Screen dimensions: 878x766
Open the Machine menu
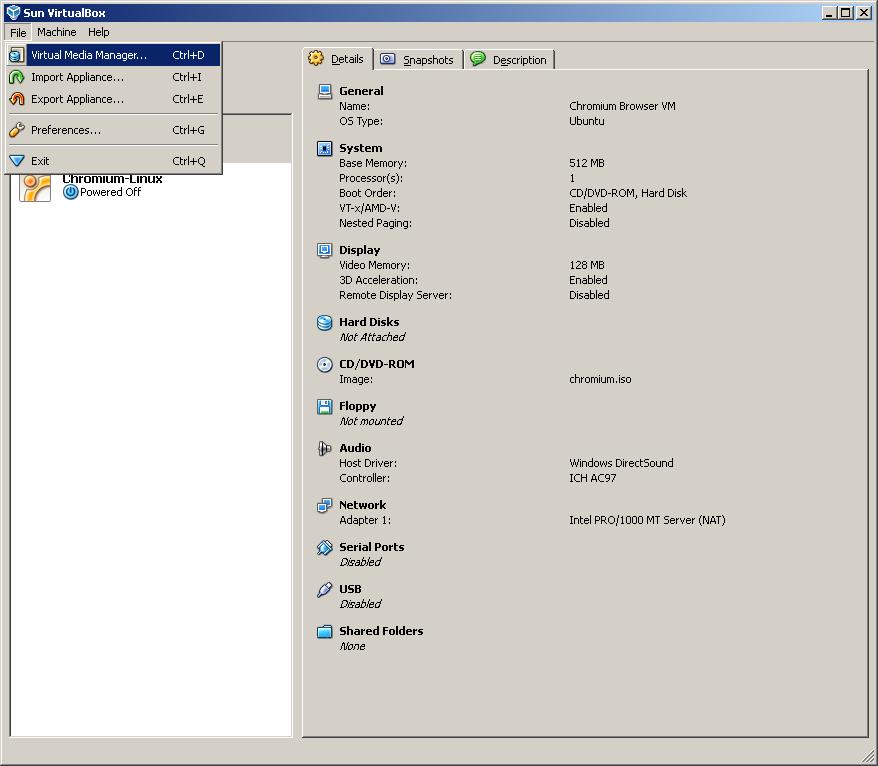click(x=57, y=32)
